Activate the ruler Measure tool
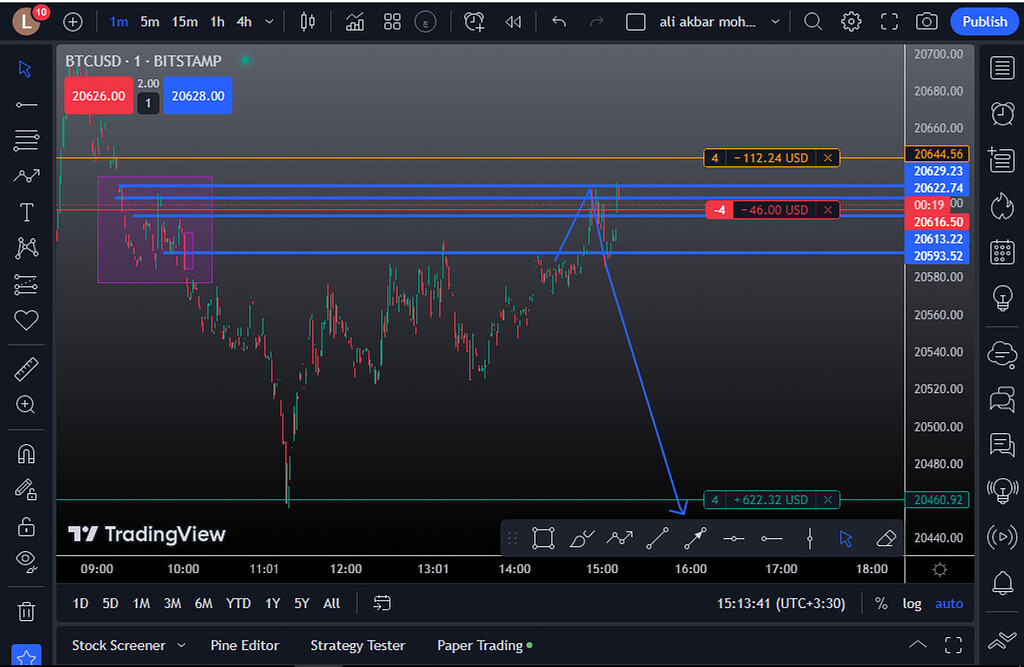The image size is (1024, 667). click(x=26, y=370)
